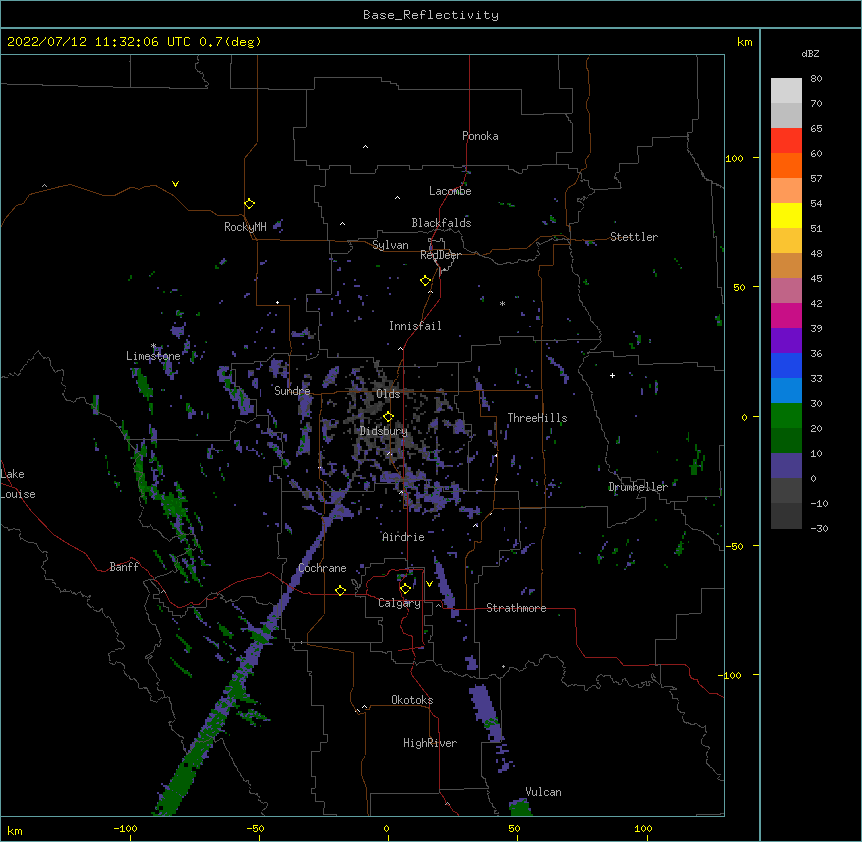The image size is (862, 842).
Task: Click the yellow marker northeast of RockyMH
Action: pyautogui.click(x=250, y=203)
